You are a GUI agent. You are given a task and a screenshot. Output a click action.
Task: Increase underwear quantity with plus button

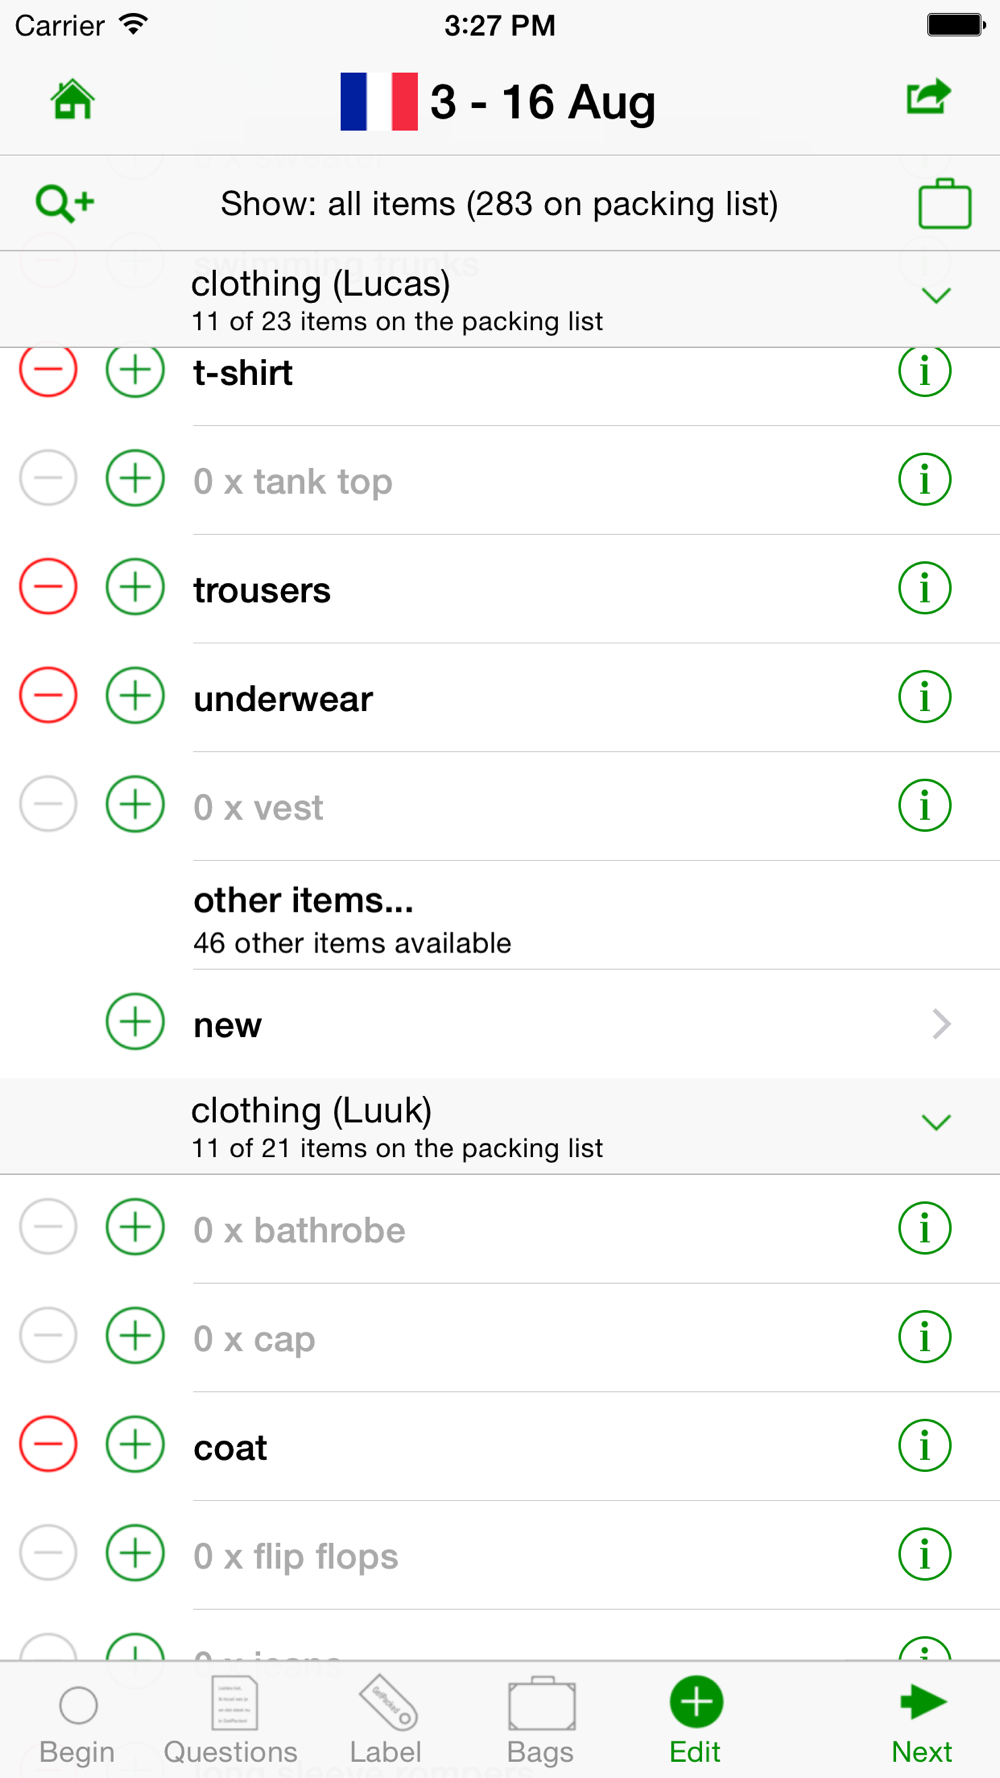click(135, 696)
